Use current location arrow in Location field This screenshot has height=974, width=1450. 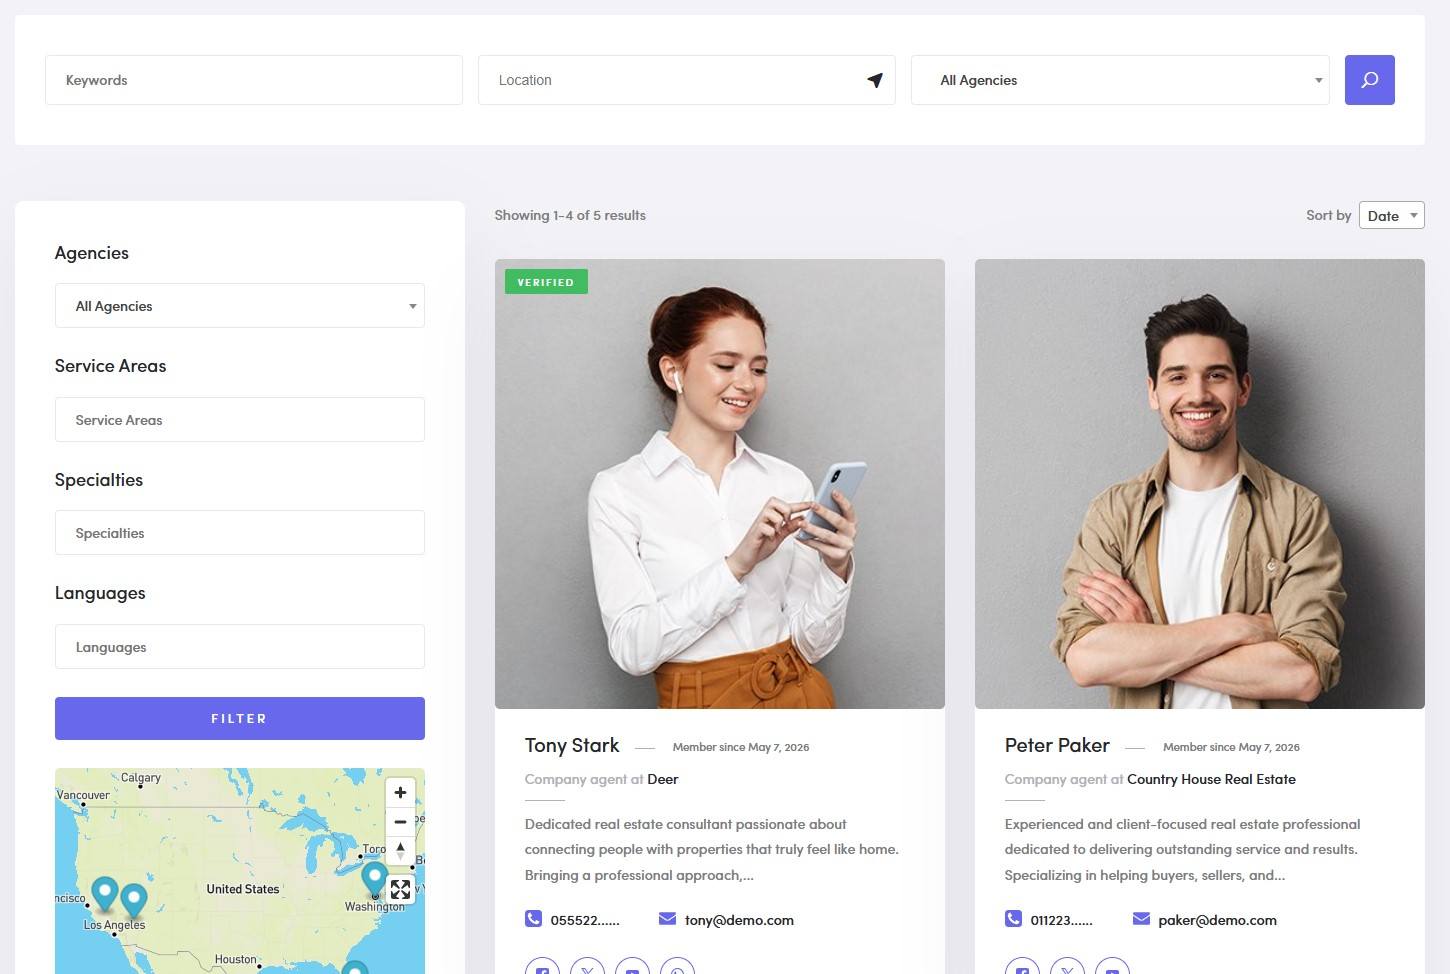tap(875, 80)
